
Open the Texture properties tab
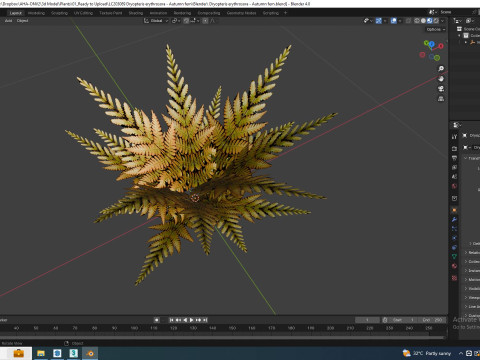point(454,278)
